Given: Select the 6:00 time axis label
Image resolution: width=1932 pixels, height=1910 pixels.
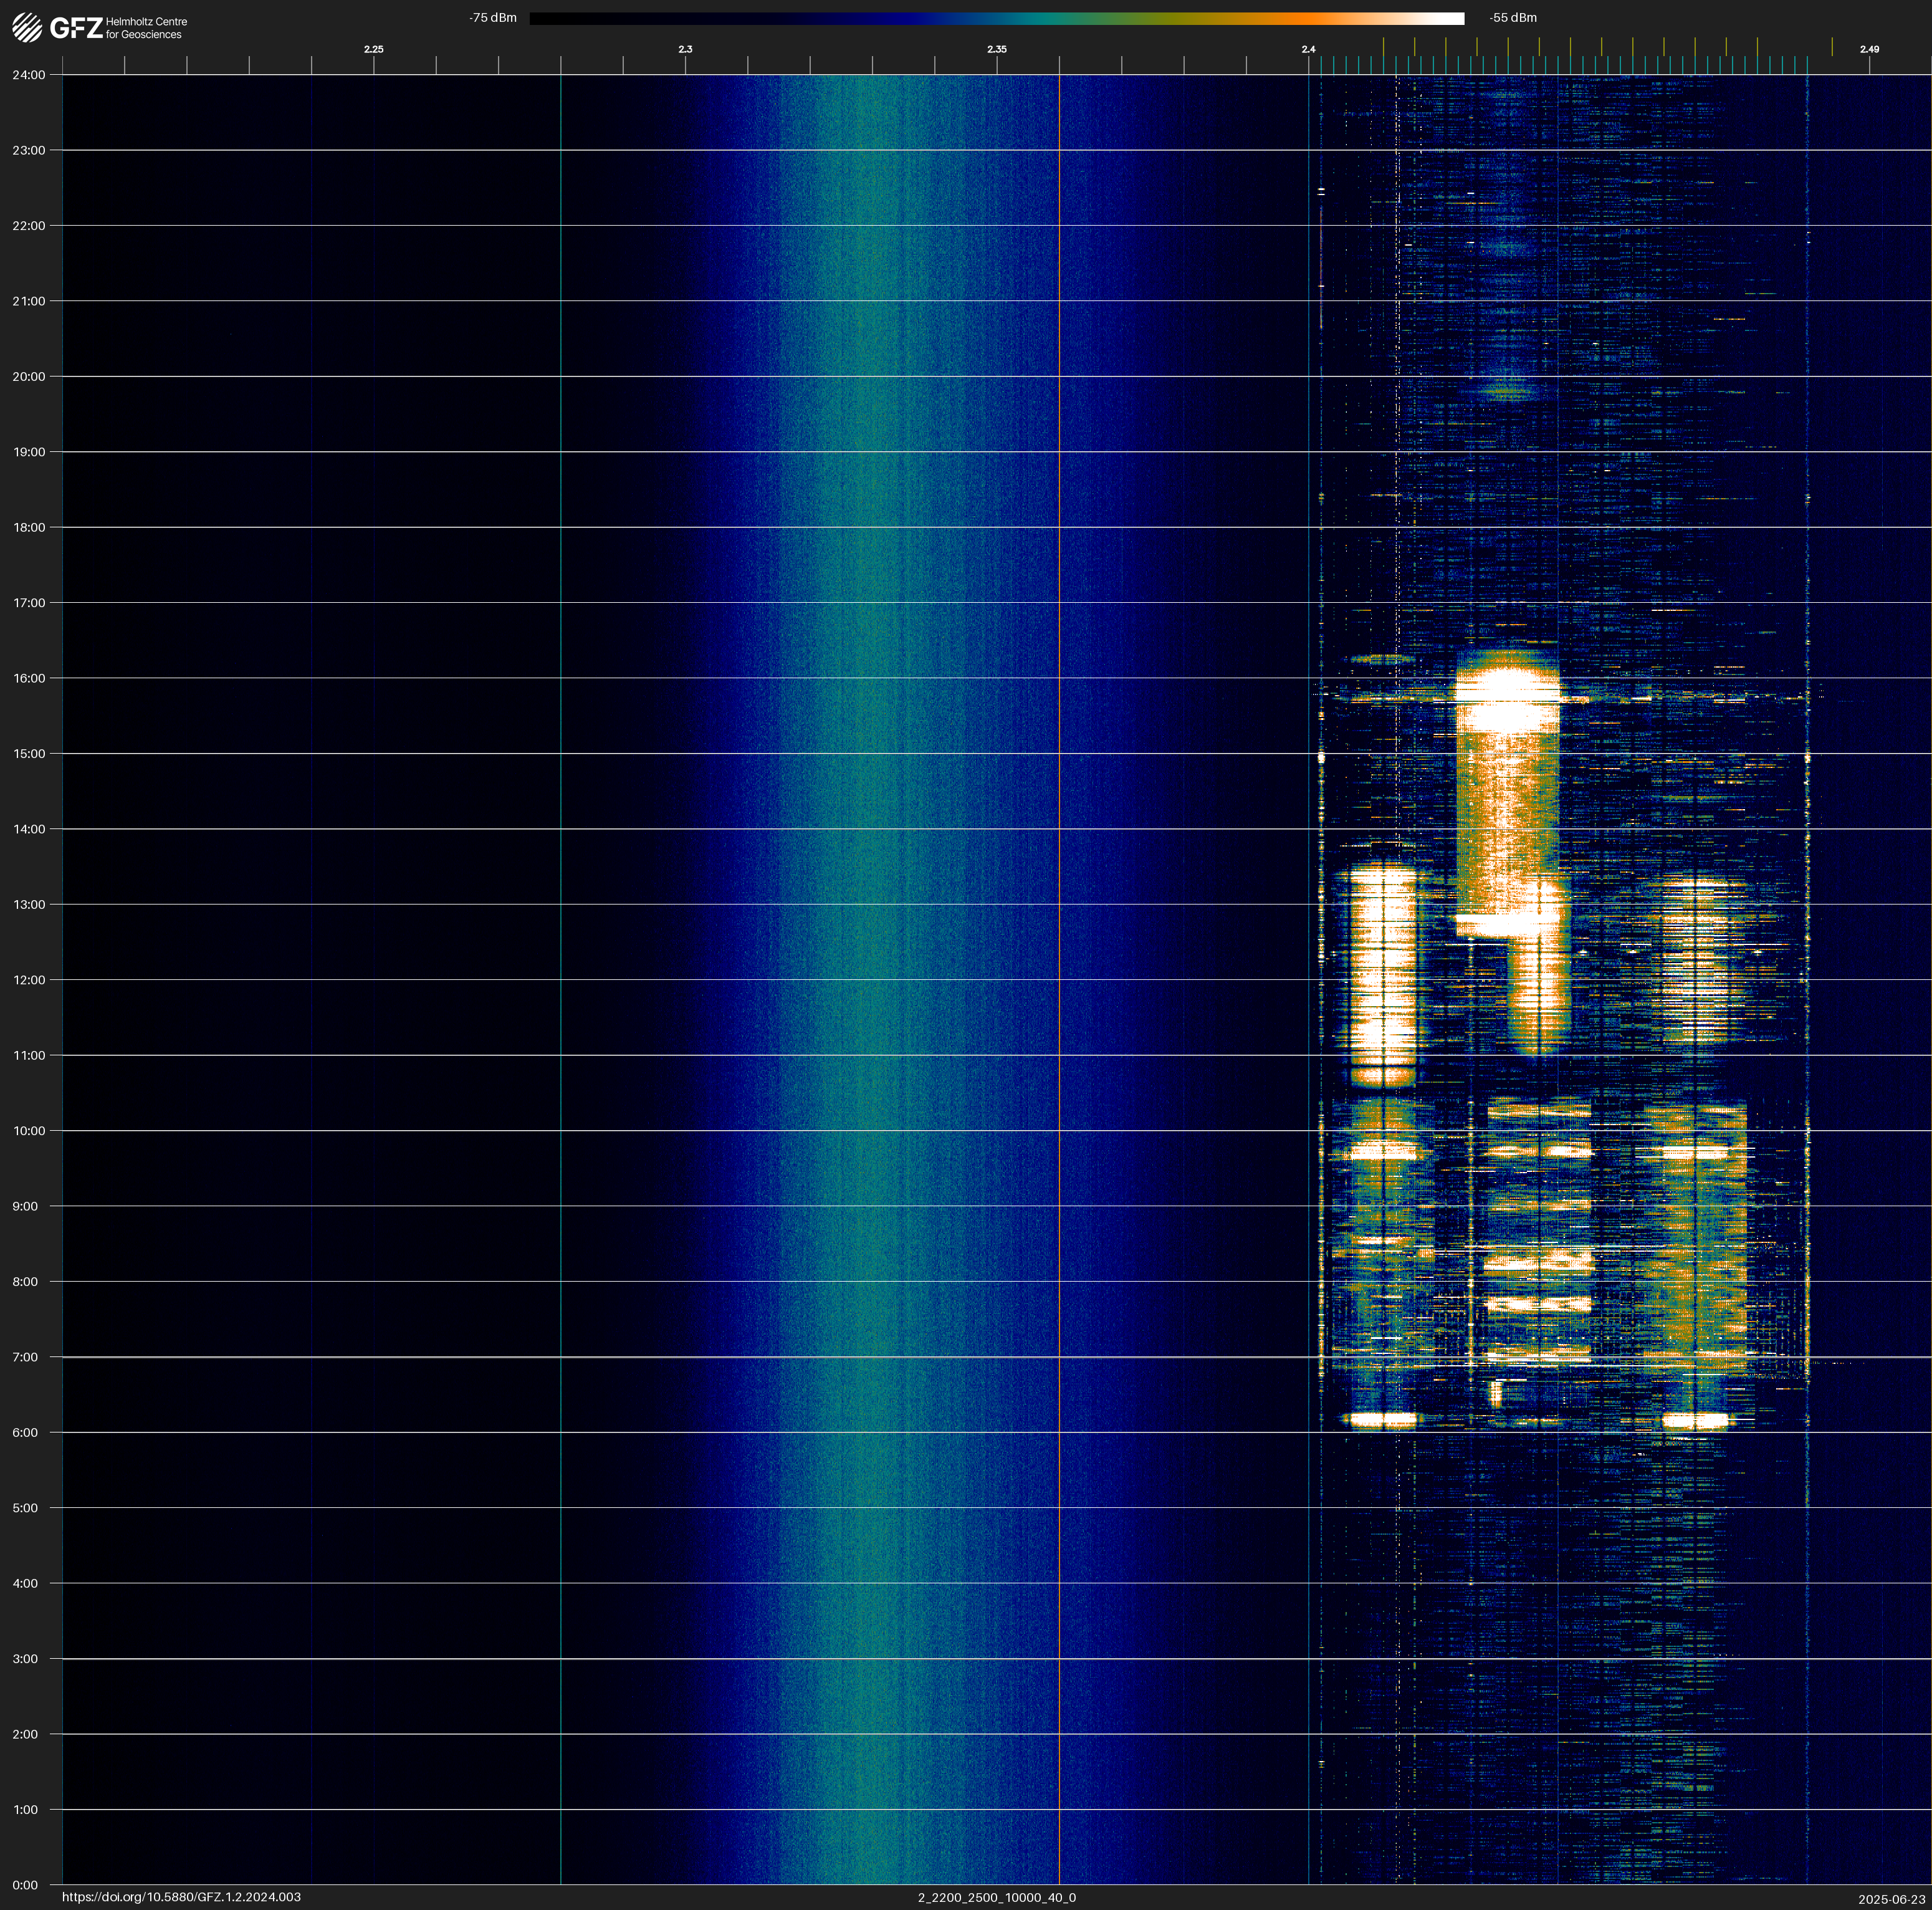Looking at the screenshot, I should 25,1433.
